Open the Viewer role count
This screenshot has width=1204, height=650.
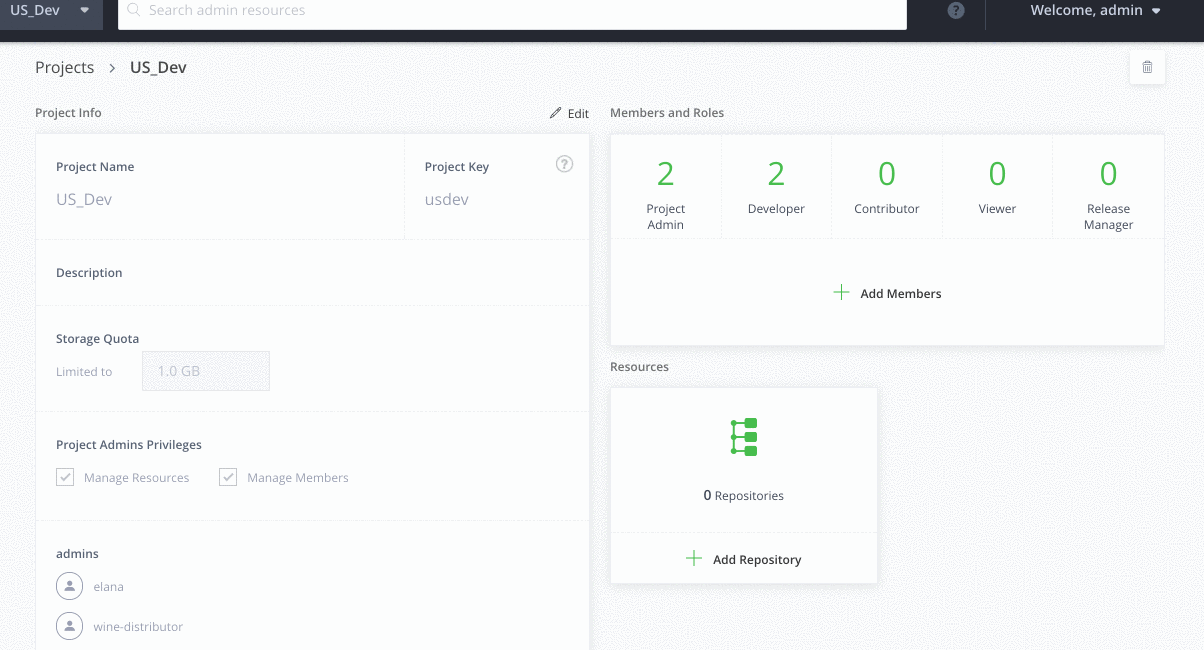[x=997, y=186]
